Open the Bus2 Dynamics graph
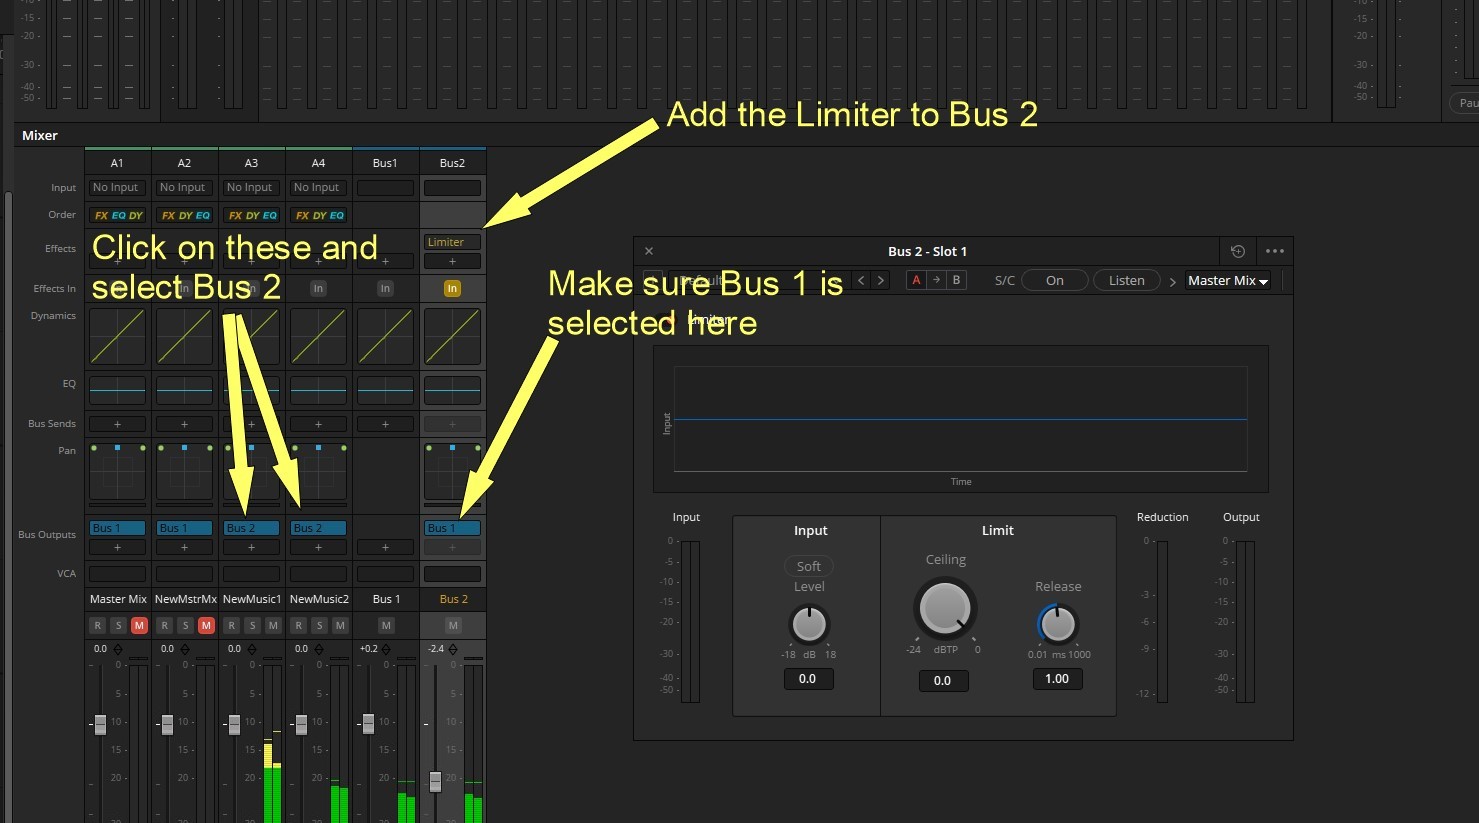Viewport: 1479px width, 823px height. tap(452, 337)
